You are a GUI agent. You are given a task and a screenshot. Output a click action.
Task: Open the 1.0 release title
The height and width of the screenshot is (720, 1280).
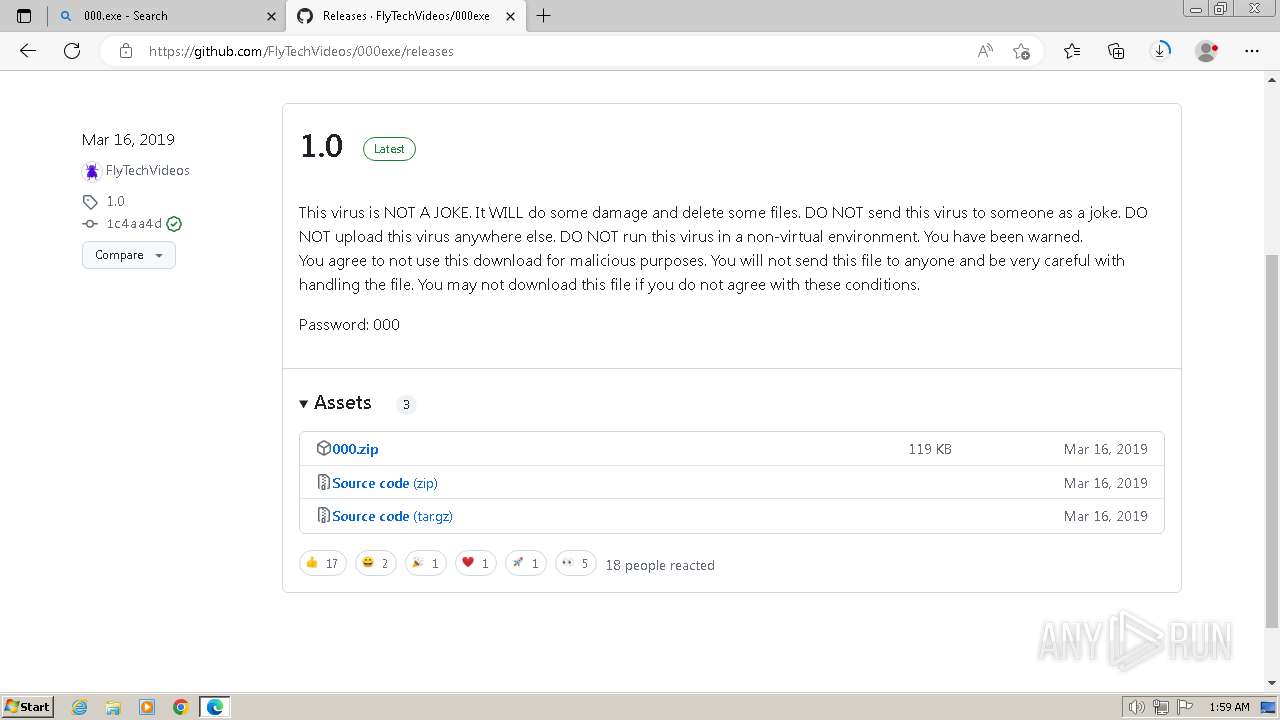coord(321,146)
